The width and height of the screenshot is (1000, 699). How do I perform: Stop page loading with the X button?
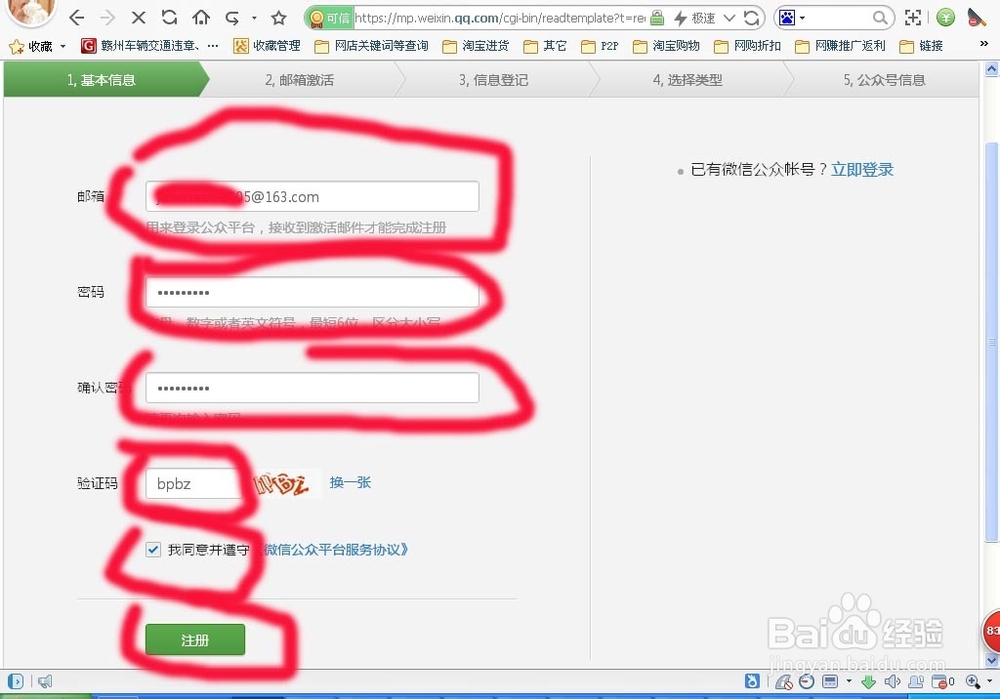138,18
